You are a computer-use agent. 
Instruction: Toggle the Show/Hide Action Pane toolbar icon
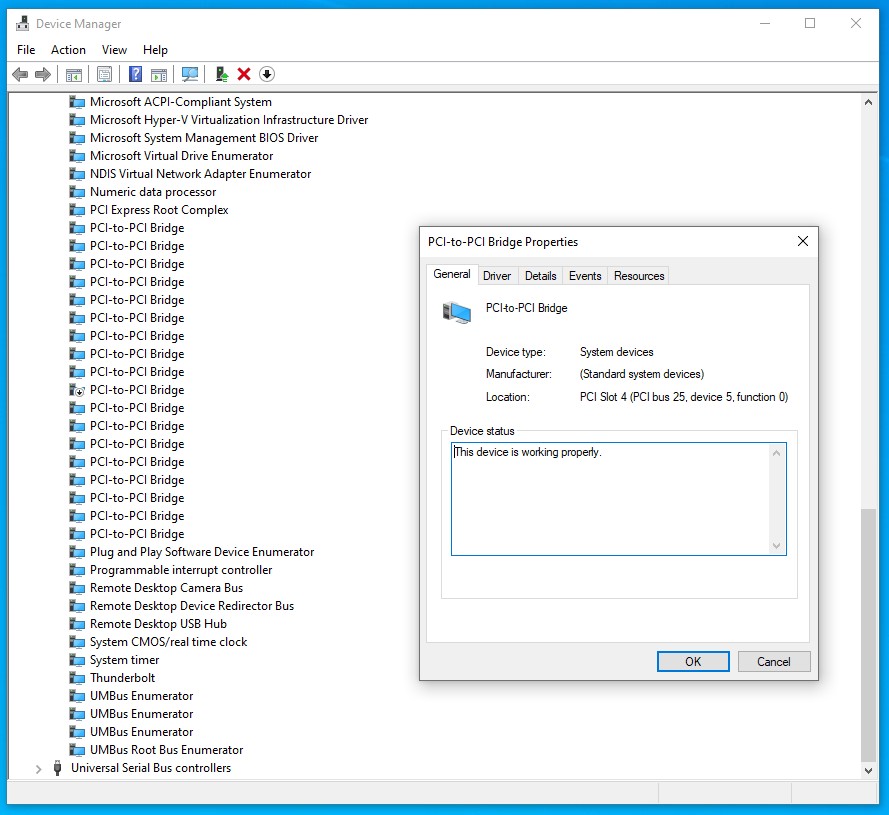(159, 74)
